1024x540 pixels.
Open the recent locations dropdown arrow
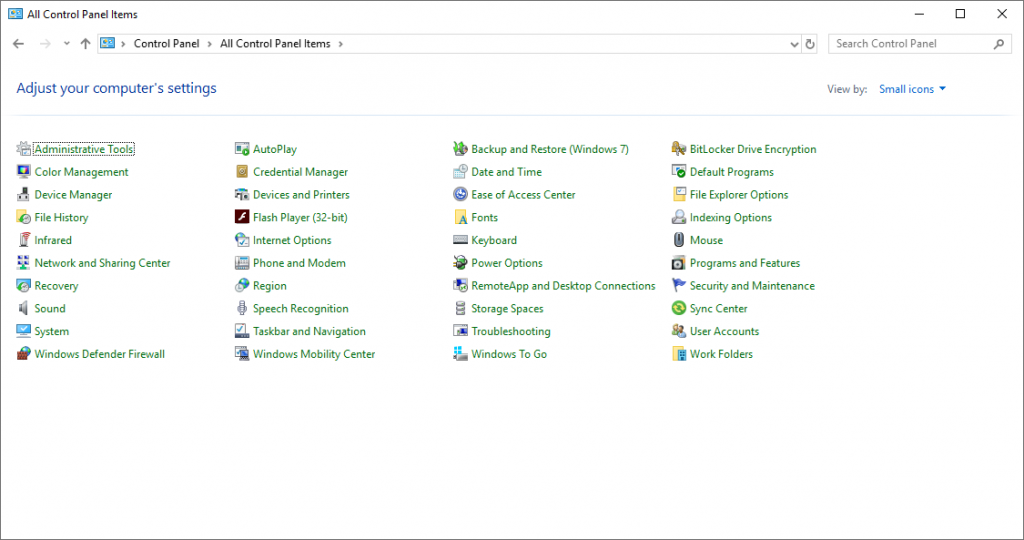pos(67,44)
